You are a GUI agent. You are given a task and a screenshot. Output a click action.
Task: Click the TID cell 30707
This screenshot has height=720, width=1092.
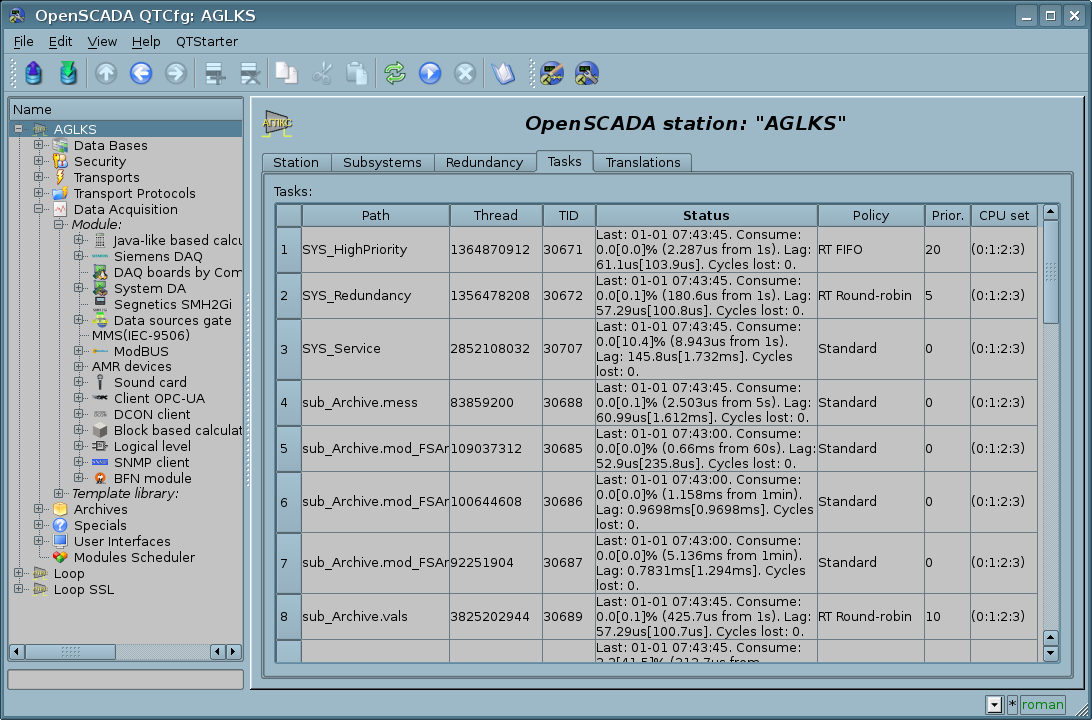569,349
